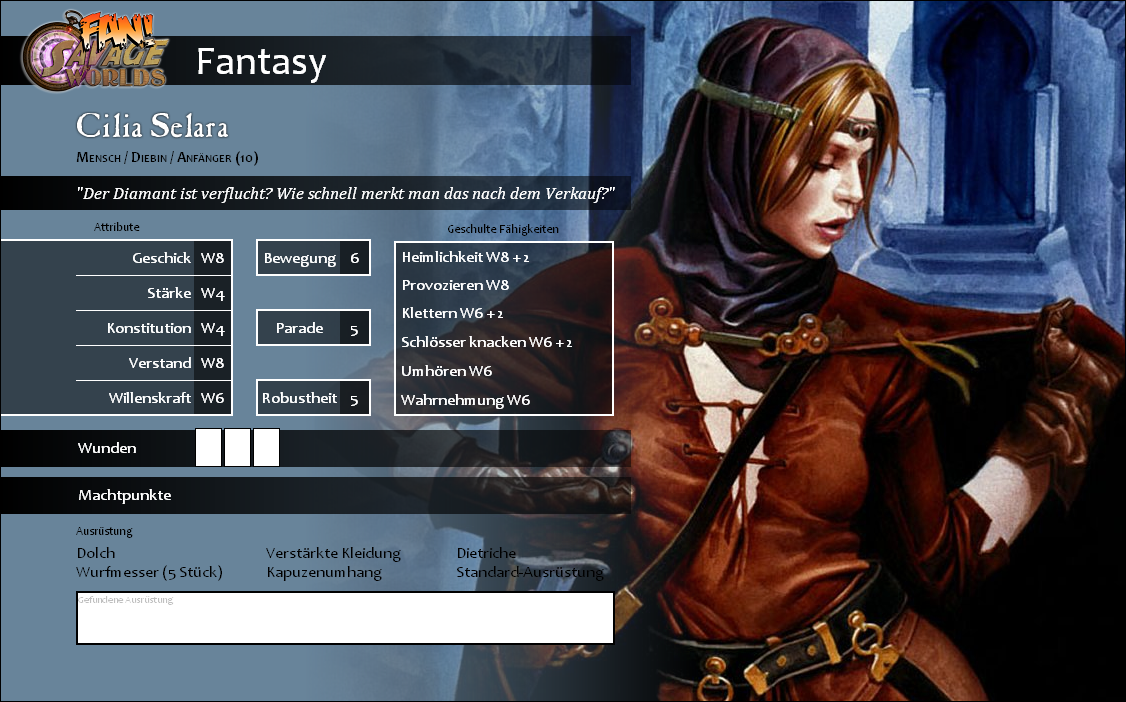Click the Standard-Ausrüstung entry
1126x702 pixels.
530,572
